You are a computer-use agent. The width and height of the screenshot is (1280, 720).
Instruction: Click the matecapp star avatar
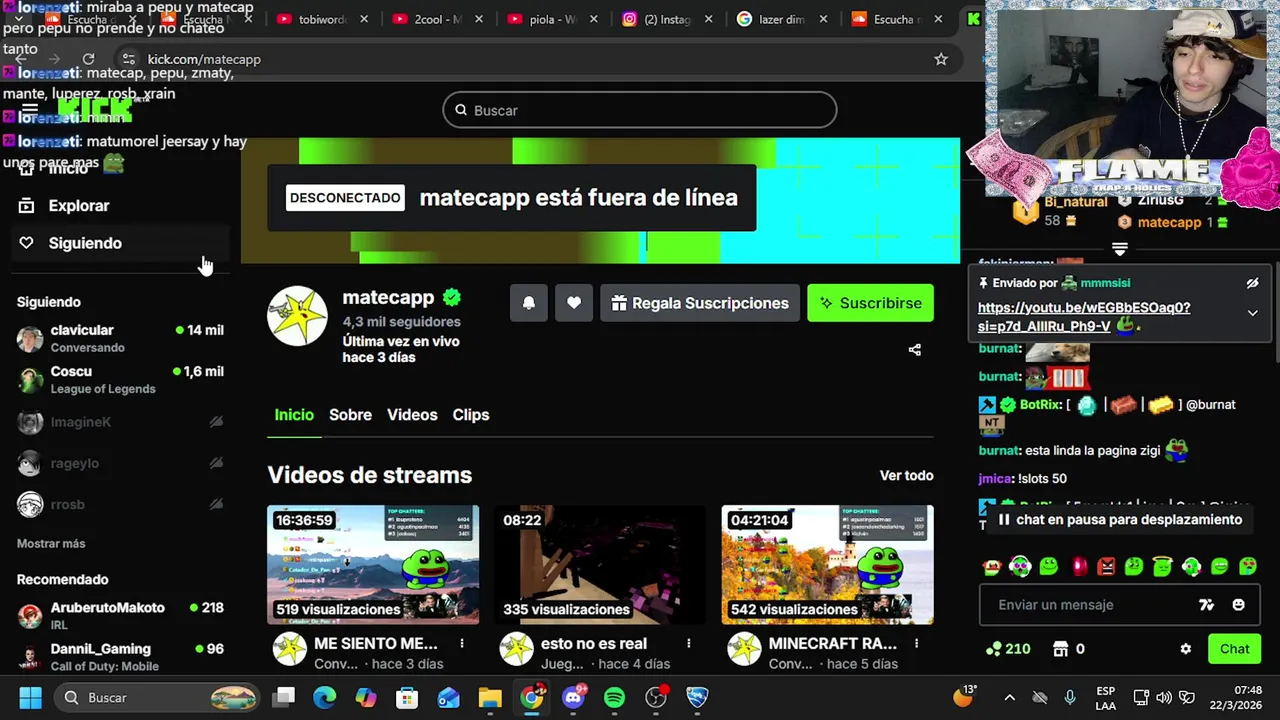(x=297, y=316)
